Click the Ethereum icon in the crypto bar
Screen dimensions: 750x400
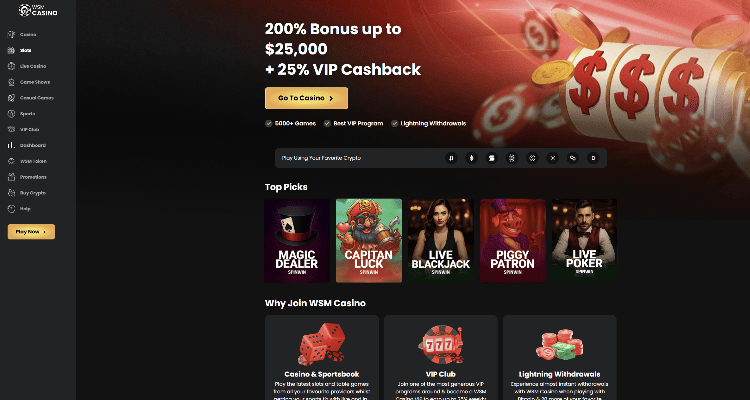472,158
